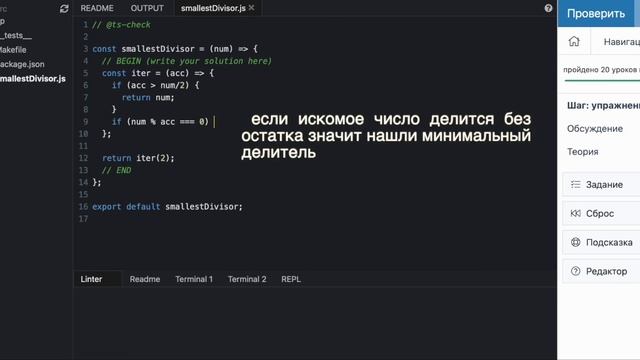Click code line 'return iter(2);'
The image size is (640, 360).
pos(138,158)
